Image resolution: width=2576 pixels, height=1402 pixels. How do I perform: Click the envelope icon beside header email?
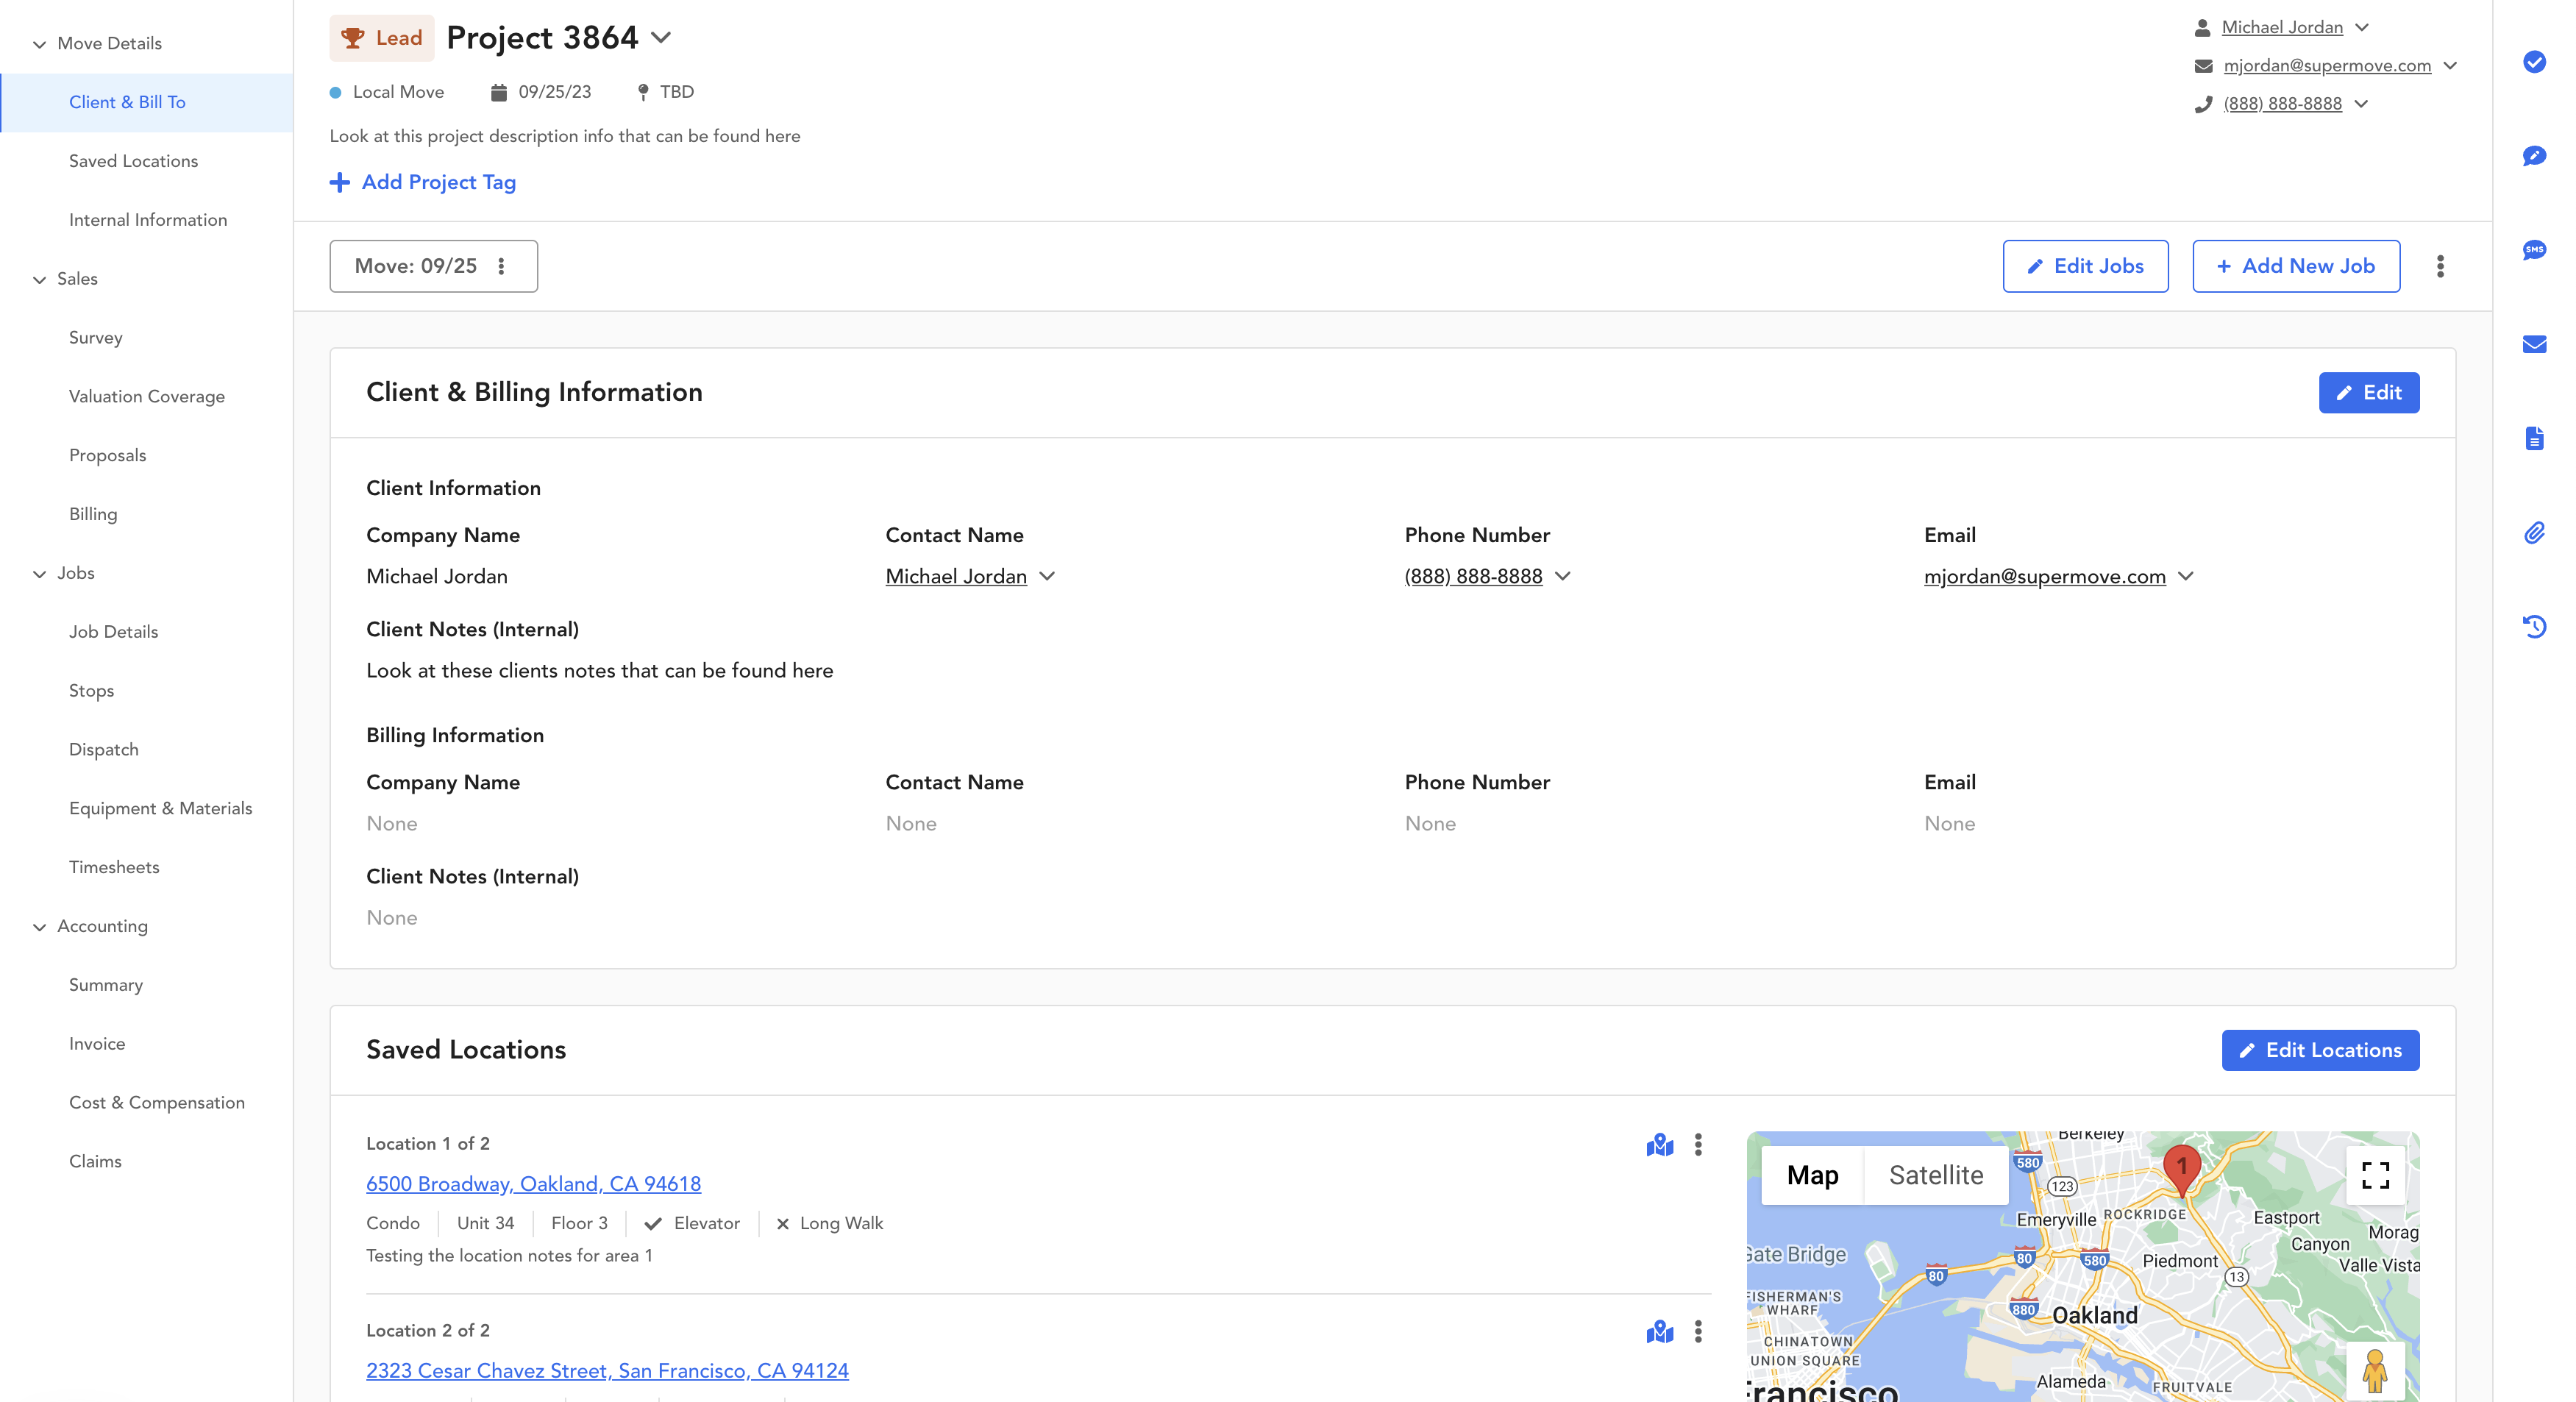[2203, 66]
